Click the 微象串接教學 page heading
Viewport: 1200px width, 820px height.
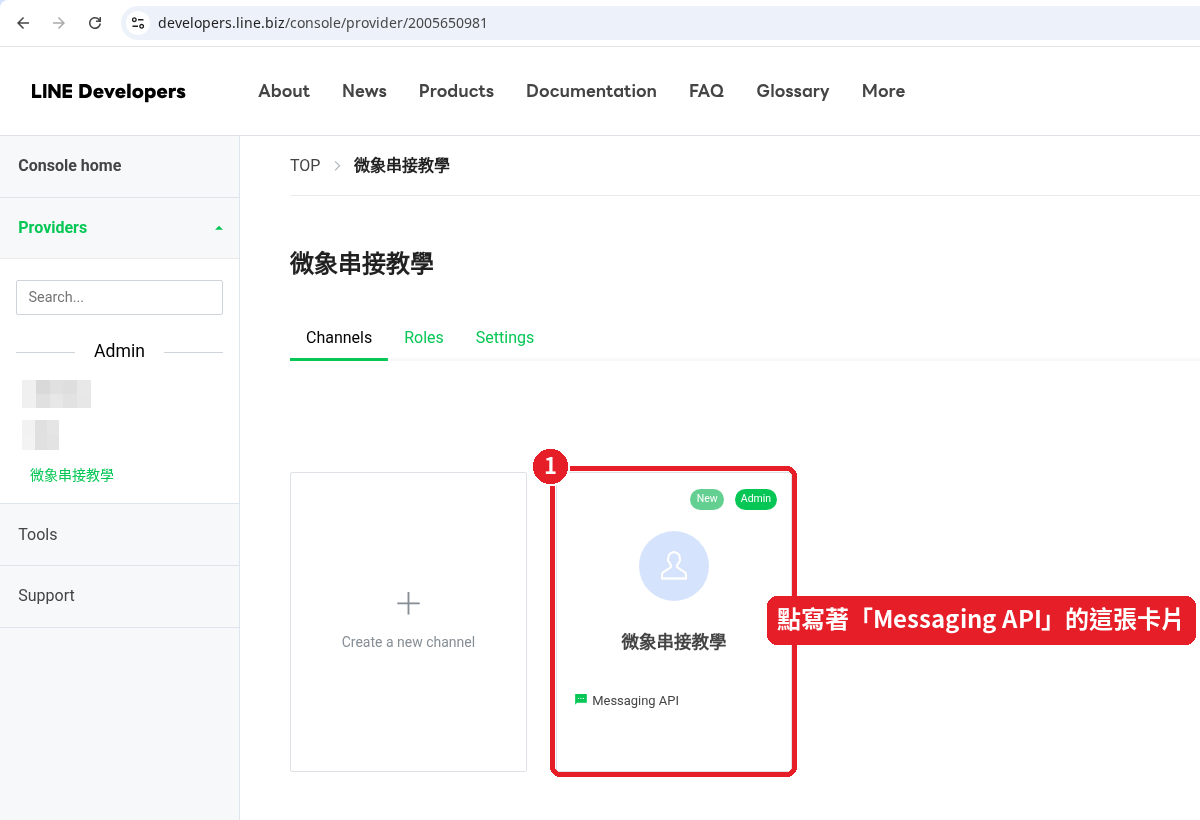[x=362, y=264]
